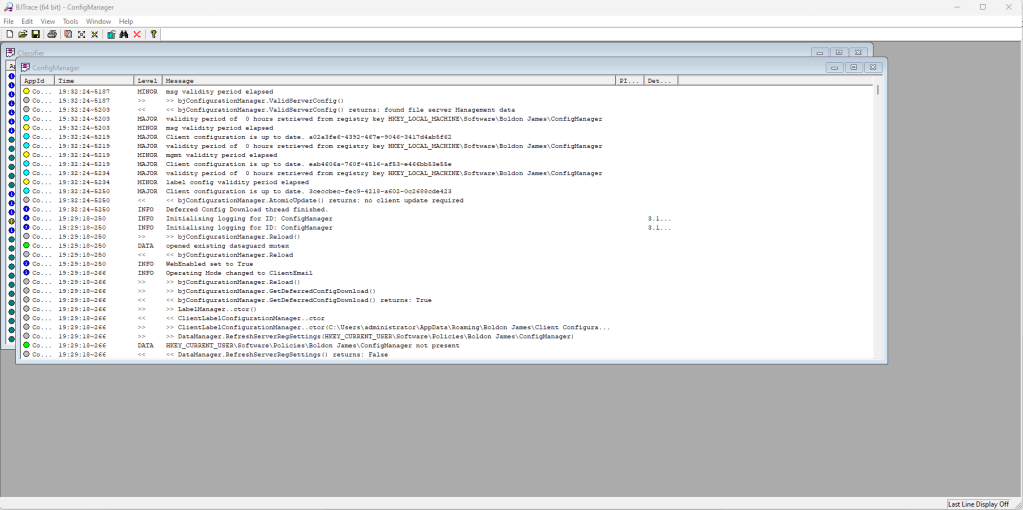Click the AppId column header
The image size is (1023, 510).
pyautogui.click(x=37, y=80)
